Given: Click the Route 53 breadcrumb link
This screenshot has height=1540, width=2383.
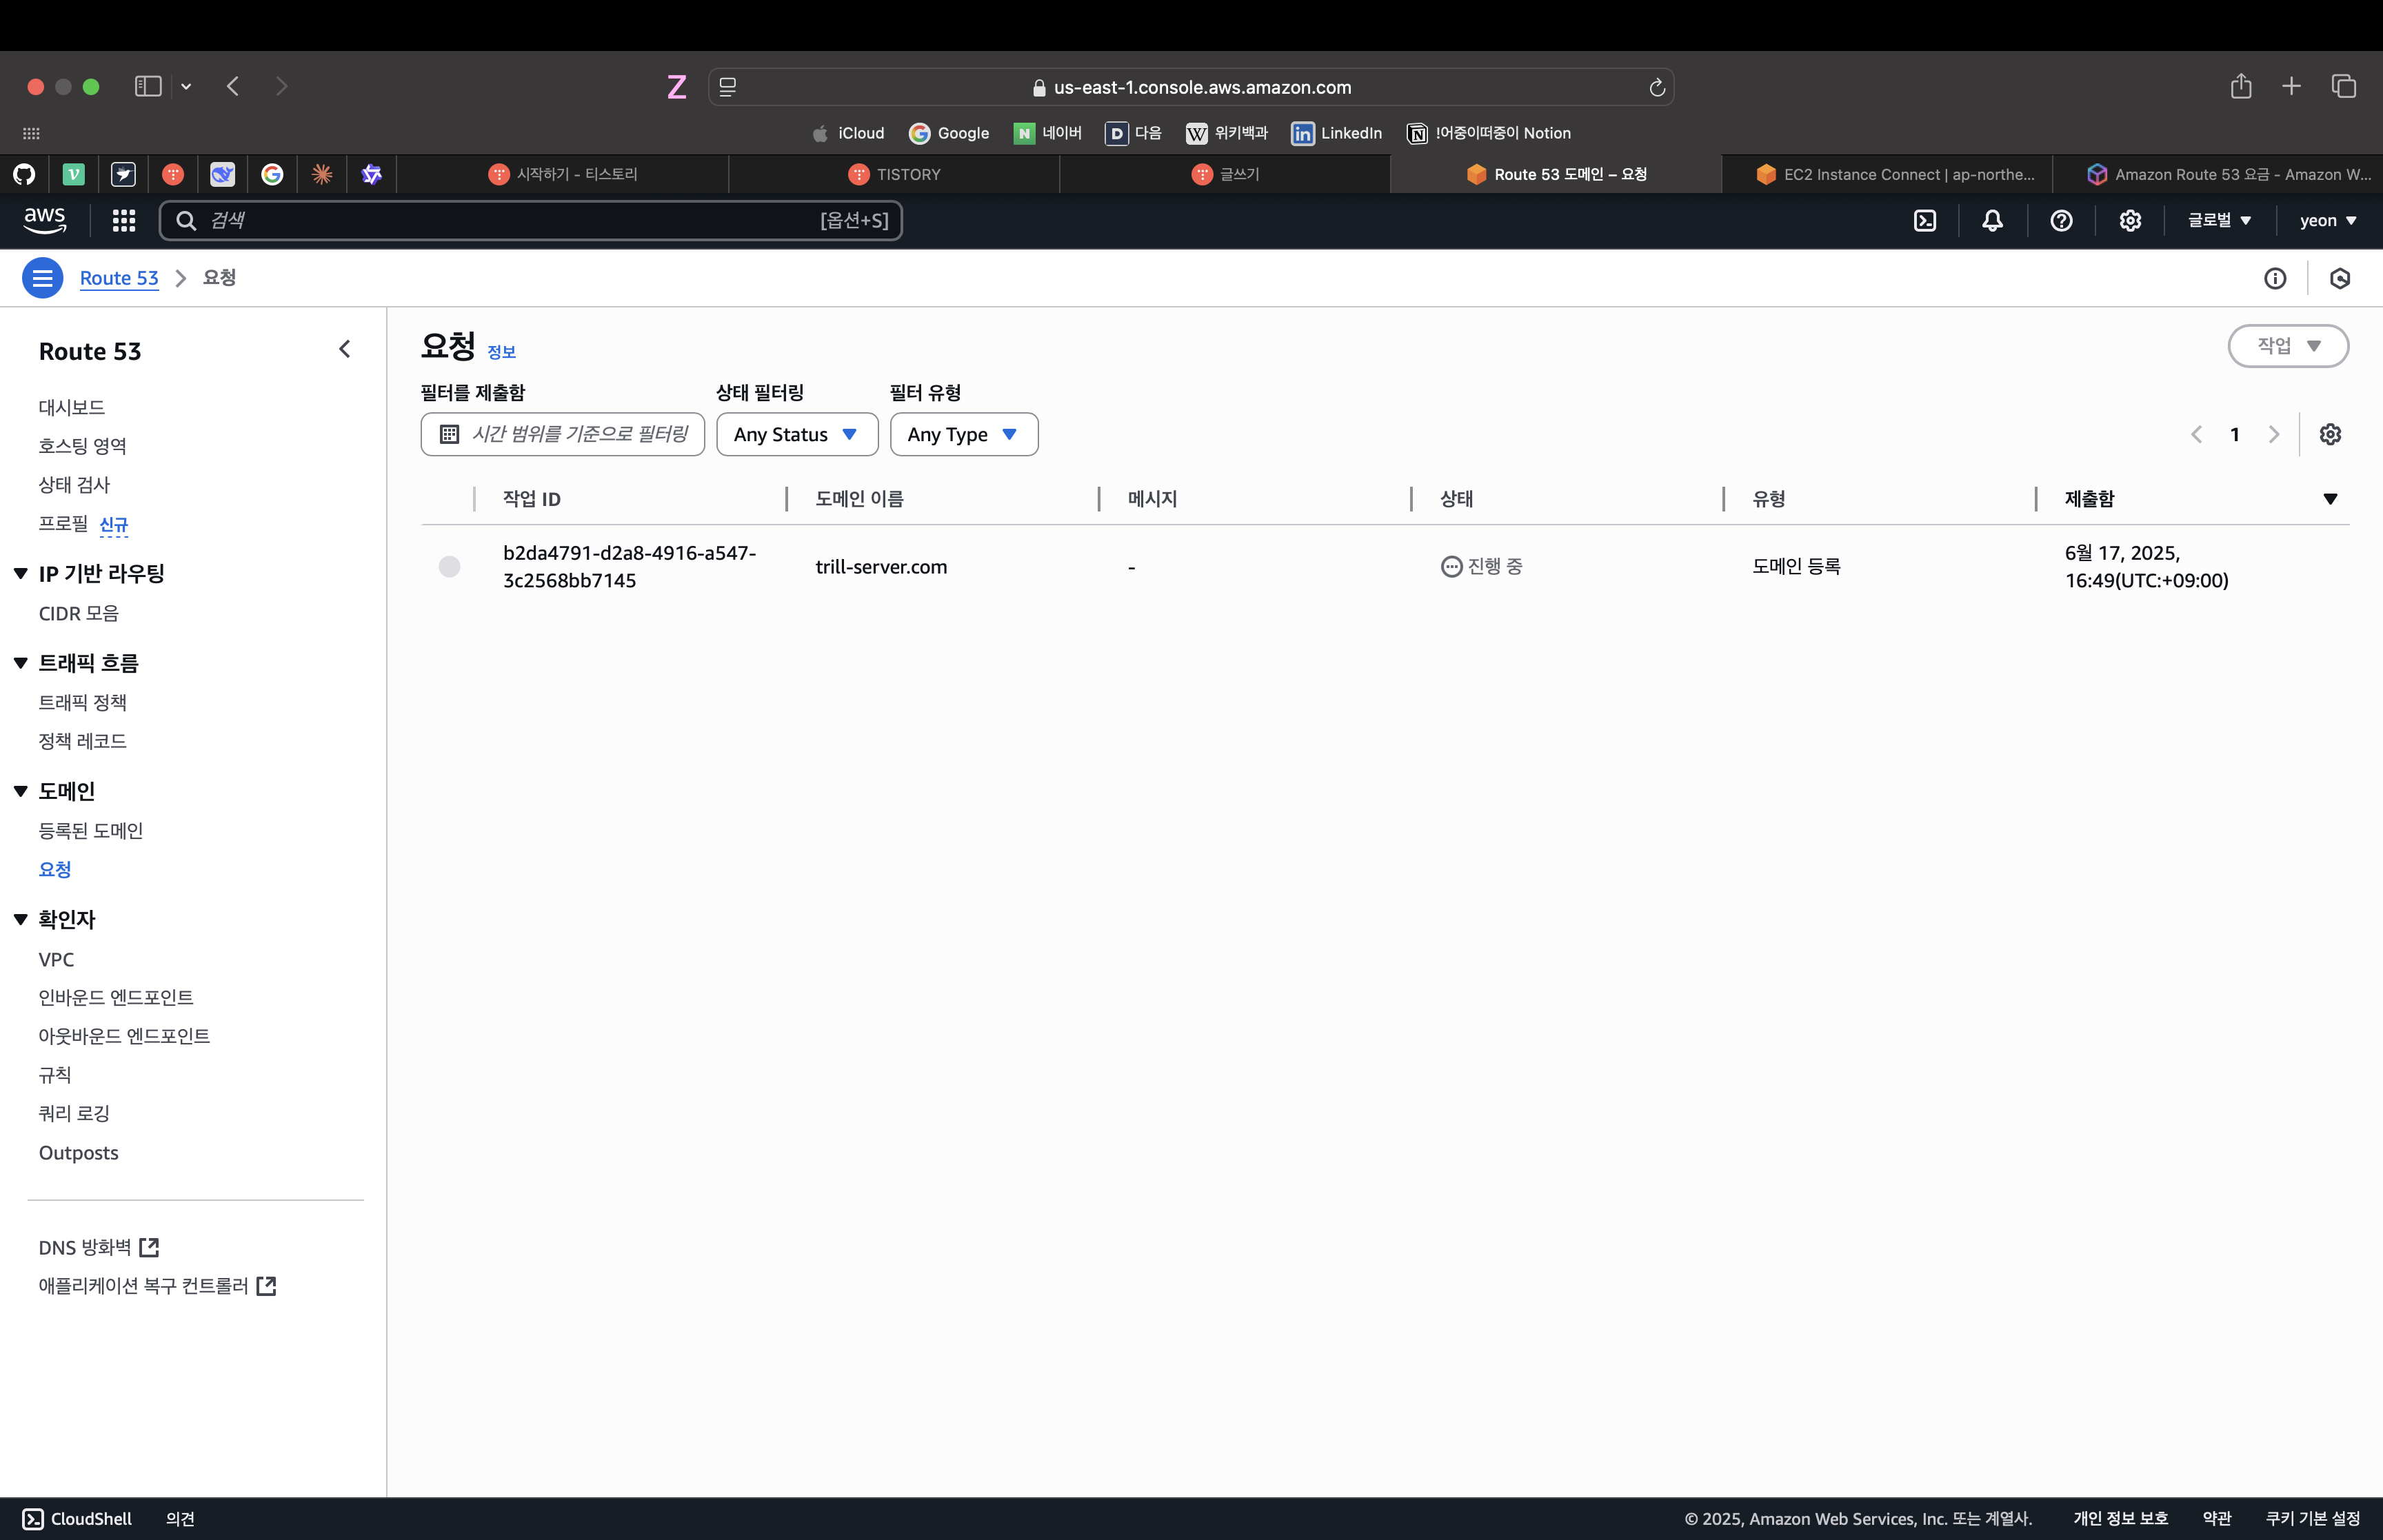Looking at the screenshot, I should coord(119,278).
